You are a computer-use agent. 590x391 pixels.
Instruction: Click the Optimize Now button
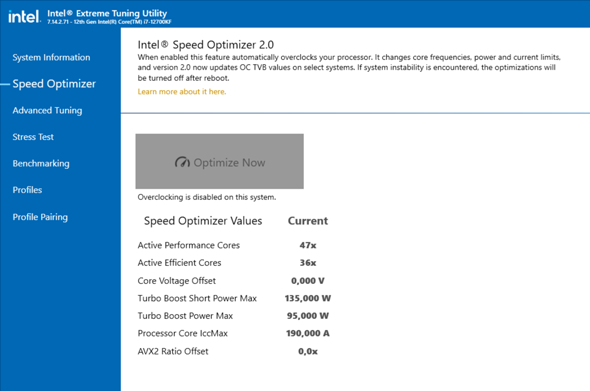click(x=219, y=161)
